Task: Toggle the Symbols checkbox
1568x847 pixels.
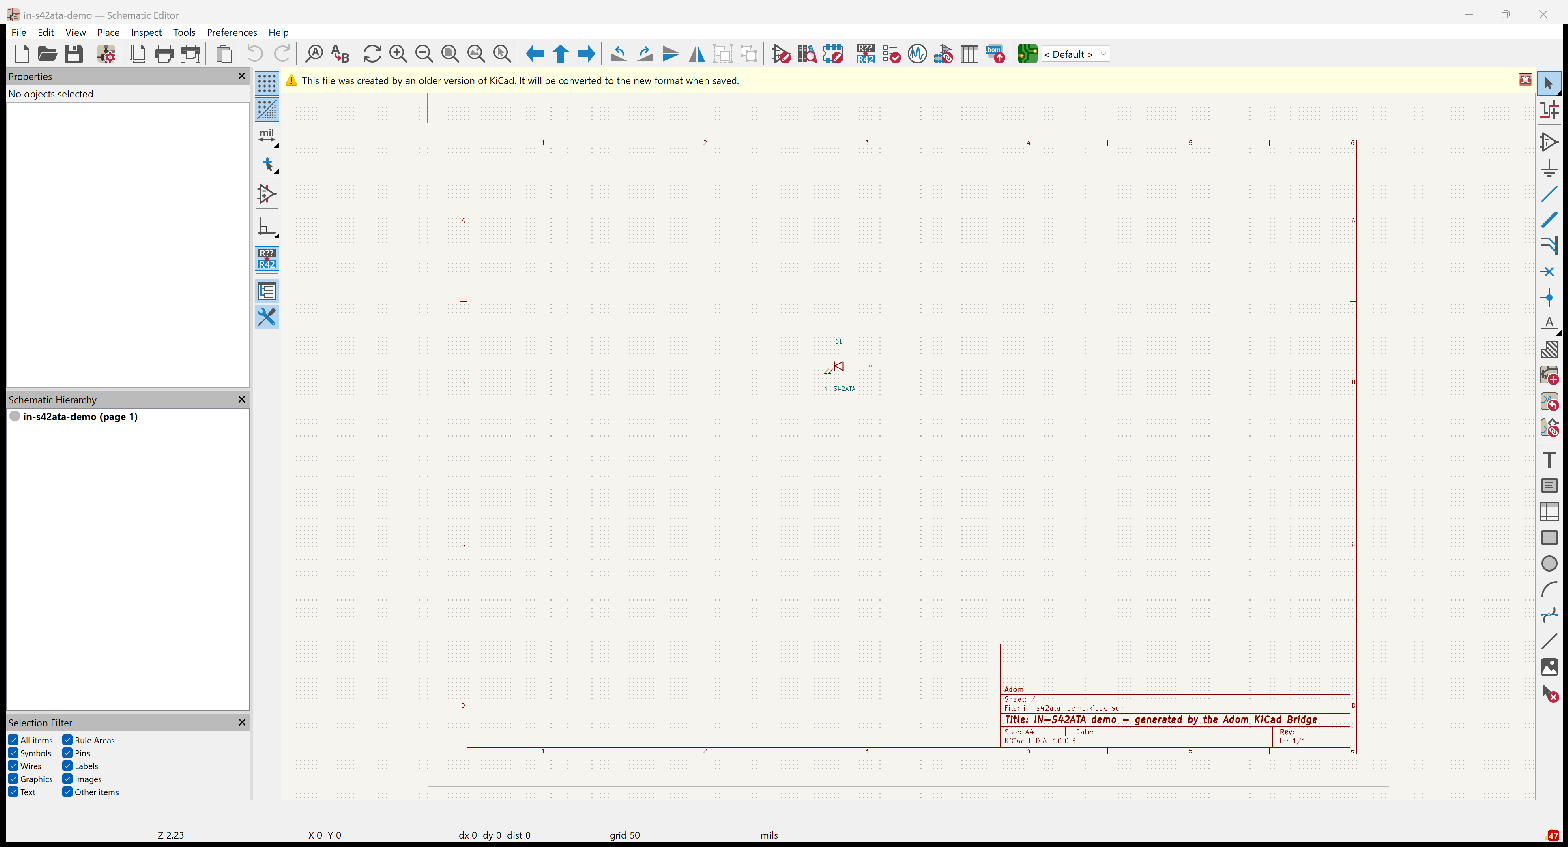Action: (x=13, y=753)
